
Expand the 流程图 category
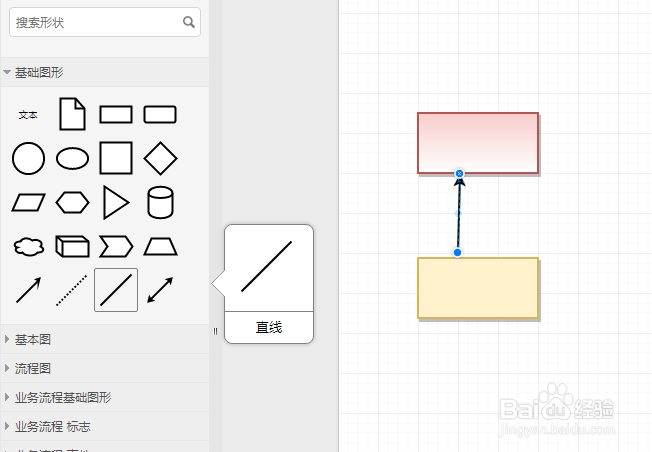[32, 368]
